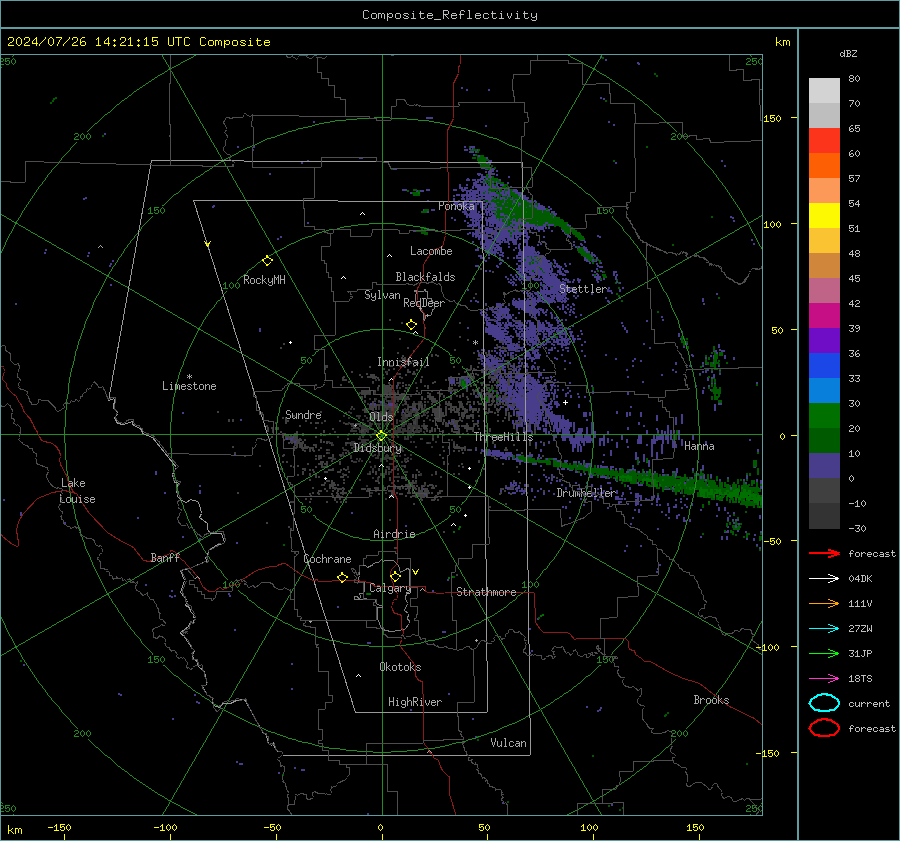The width and height of the screenshot is (900, 841).
Task: Click the Stettler label
Action: pos(583,289)
